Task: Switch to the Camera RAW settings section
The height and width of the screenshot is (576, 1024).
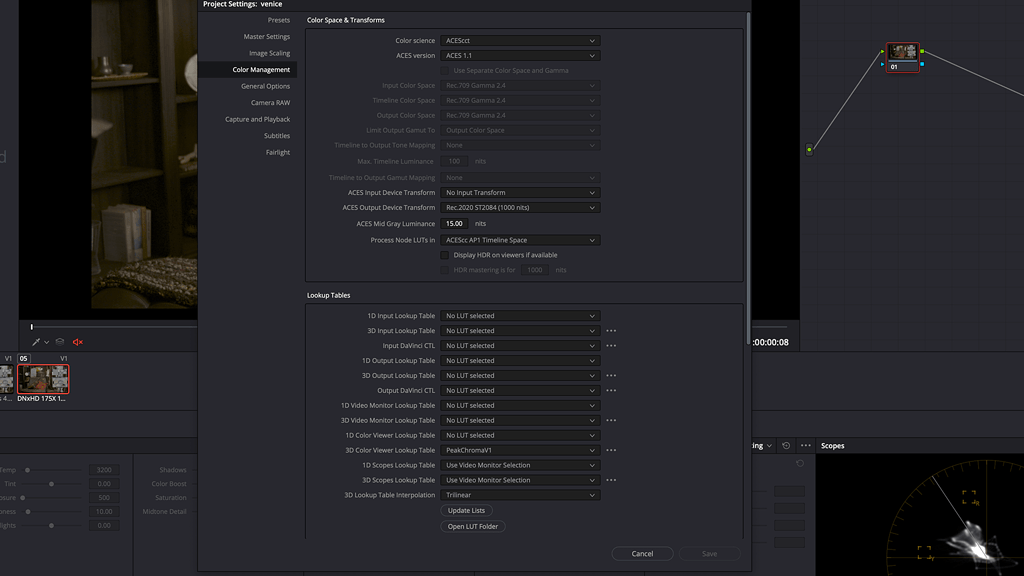Action: tap(272, 102)
